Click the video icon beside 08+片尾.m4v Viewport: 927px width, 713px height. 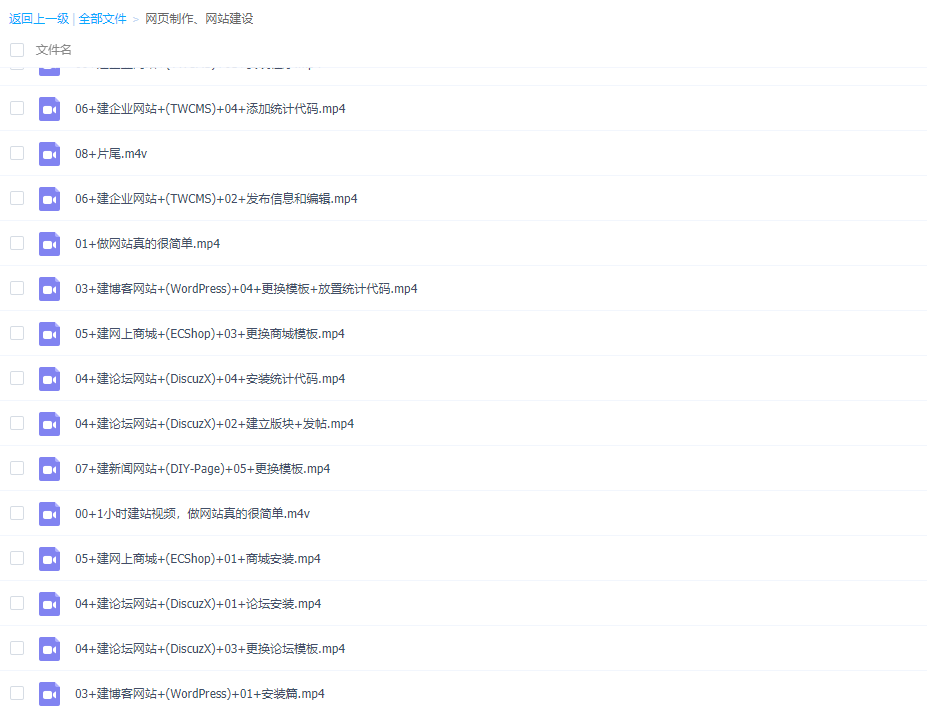49,153
